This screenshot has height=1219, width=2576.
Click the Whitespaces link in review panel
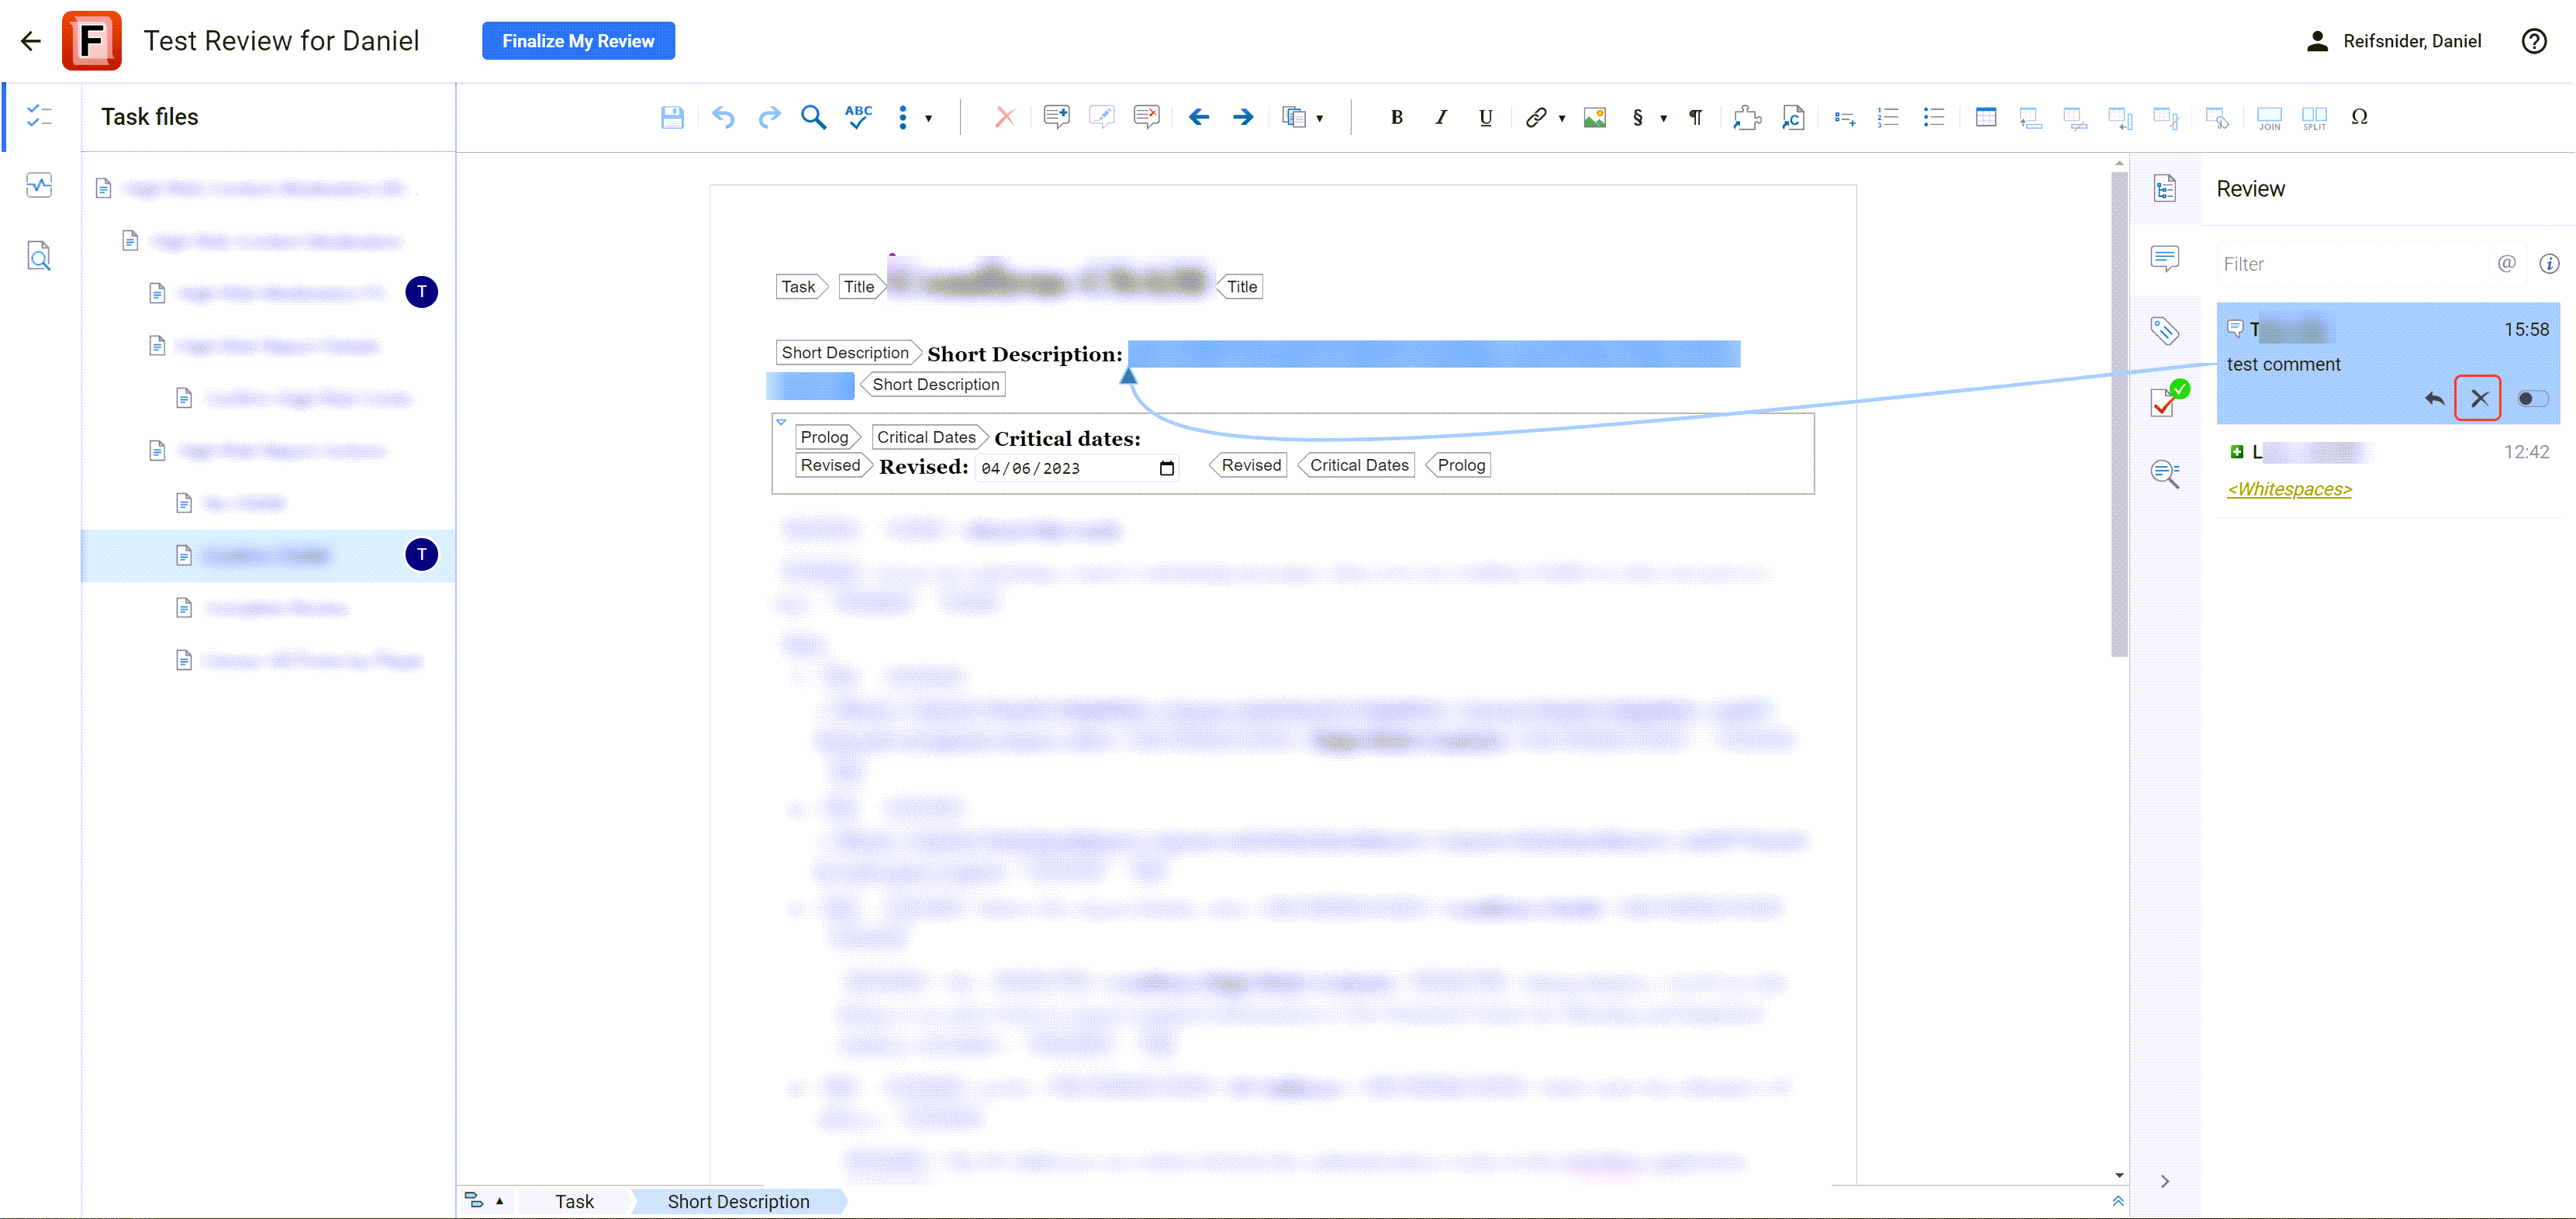[x=2288, y=488]
